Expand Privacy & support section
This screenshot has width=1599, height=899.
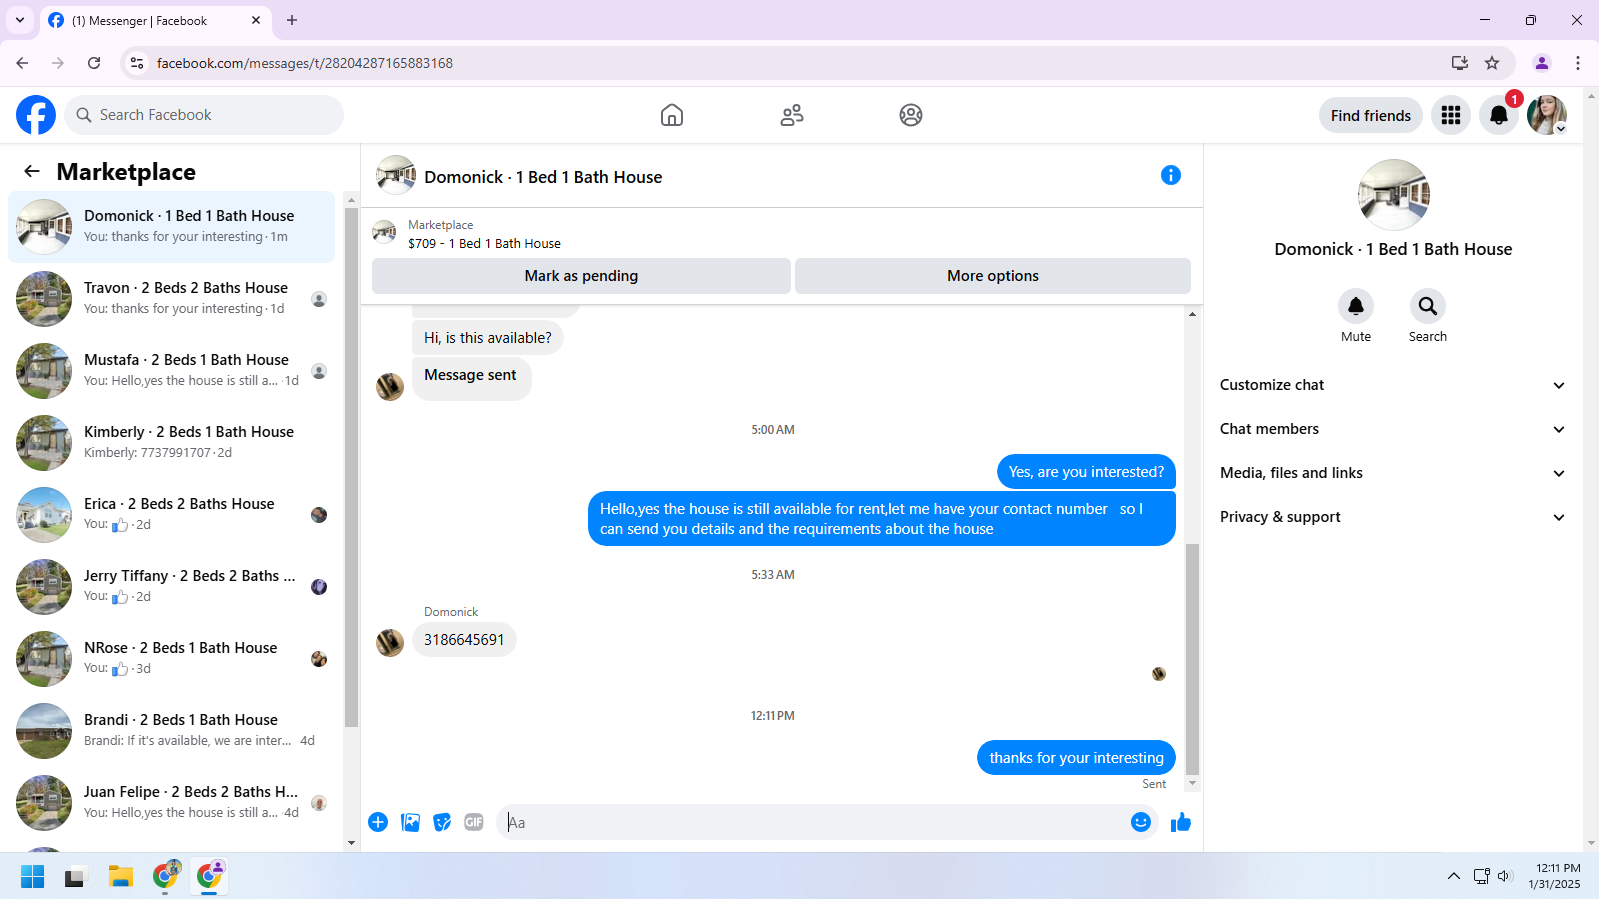pos(1393,517)
